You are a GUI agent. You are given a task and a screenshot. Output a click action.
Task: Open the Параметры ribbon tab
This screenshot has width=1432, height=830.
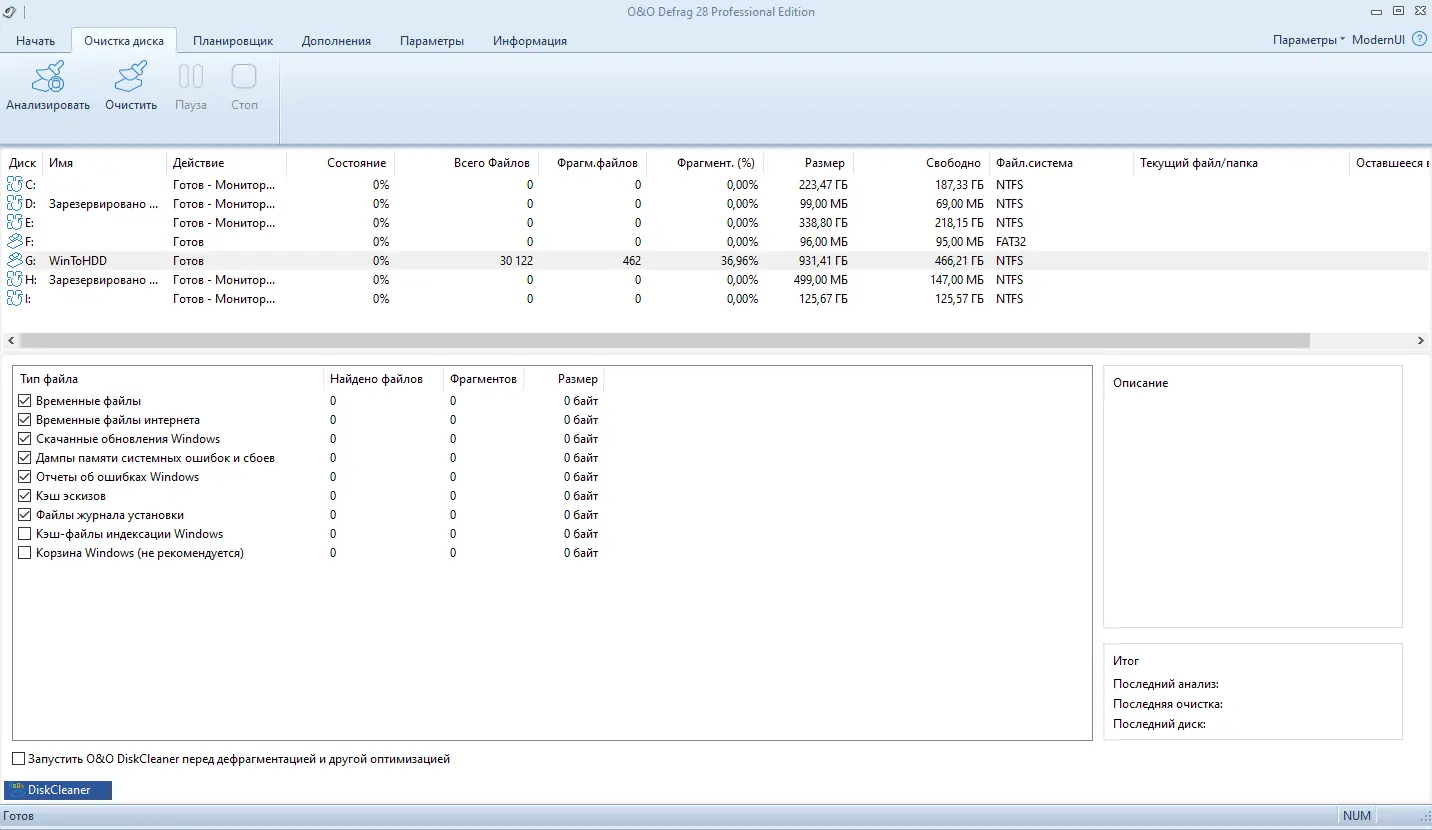click(432, 41)
